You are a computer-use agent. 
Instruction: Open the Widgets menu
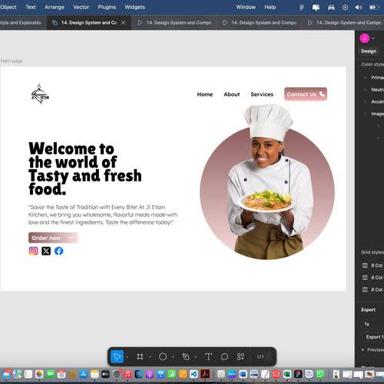[135, 7]
